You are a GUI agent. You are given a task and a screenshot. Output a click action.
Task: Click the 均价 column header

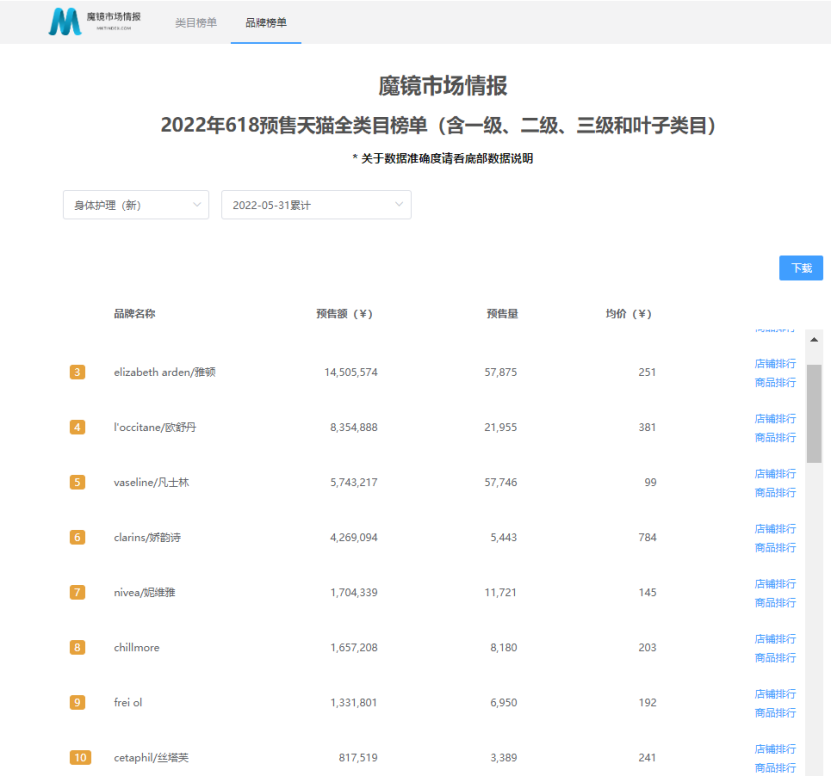630,313
